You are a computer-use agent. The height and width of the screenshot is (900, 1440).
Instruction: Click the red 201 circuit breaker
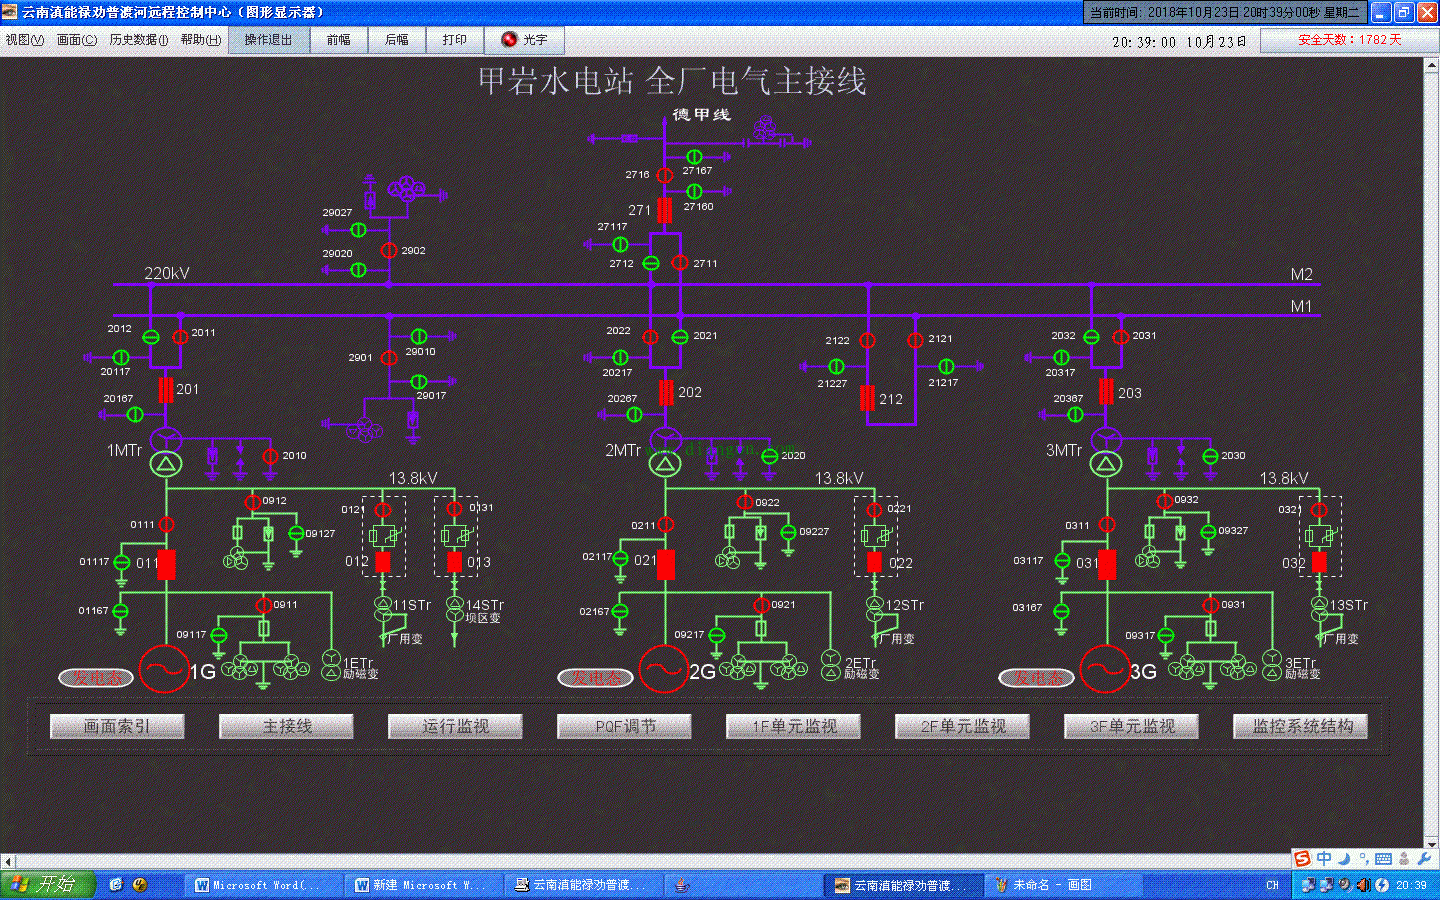point(166,389)
